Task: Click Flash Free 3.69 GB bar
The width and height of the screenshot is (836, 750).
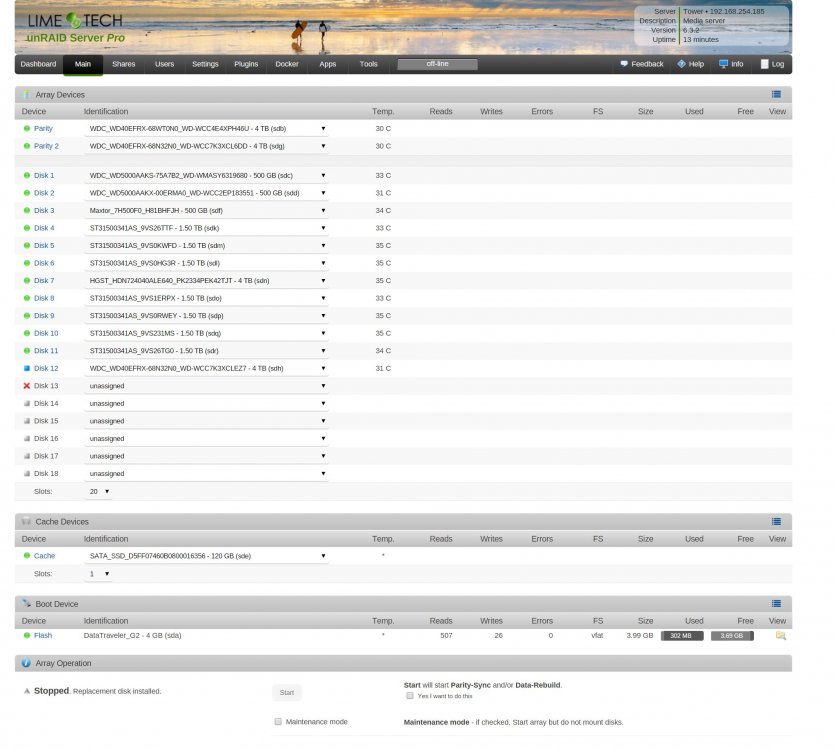Action: coord(732,635)
